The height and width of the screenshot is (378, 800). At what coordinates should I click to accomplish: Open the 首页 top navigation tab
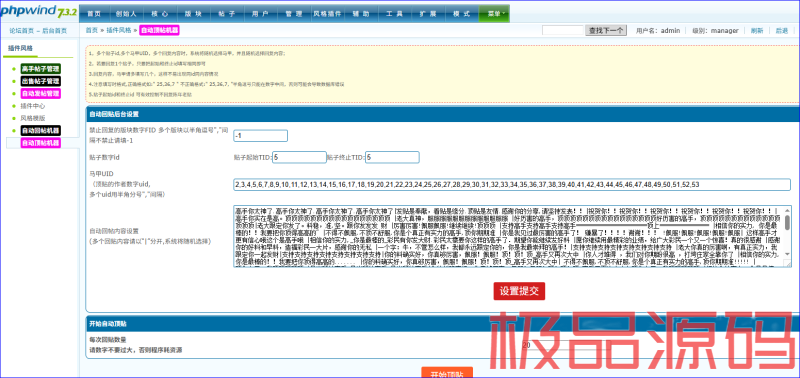94,14
